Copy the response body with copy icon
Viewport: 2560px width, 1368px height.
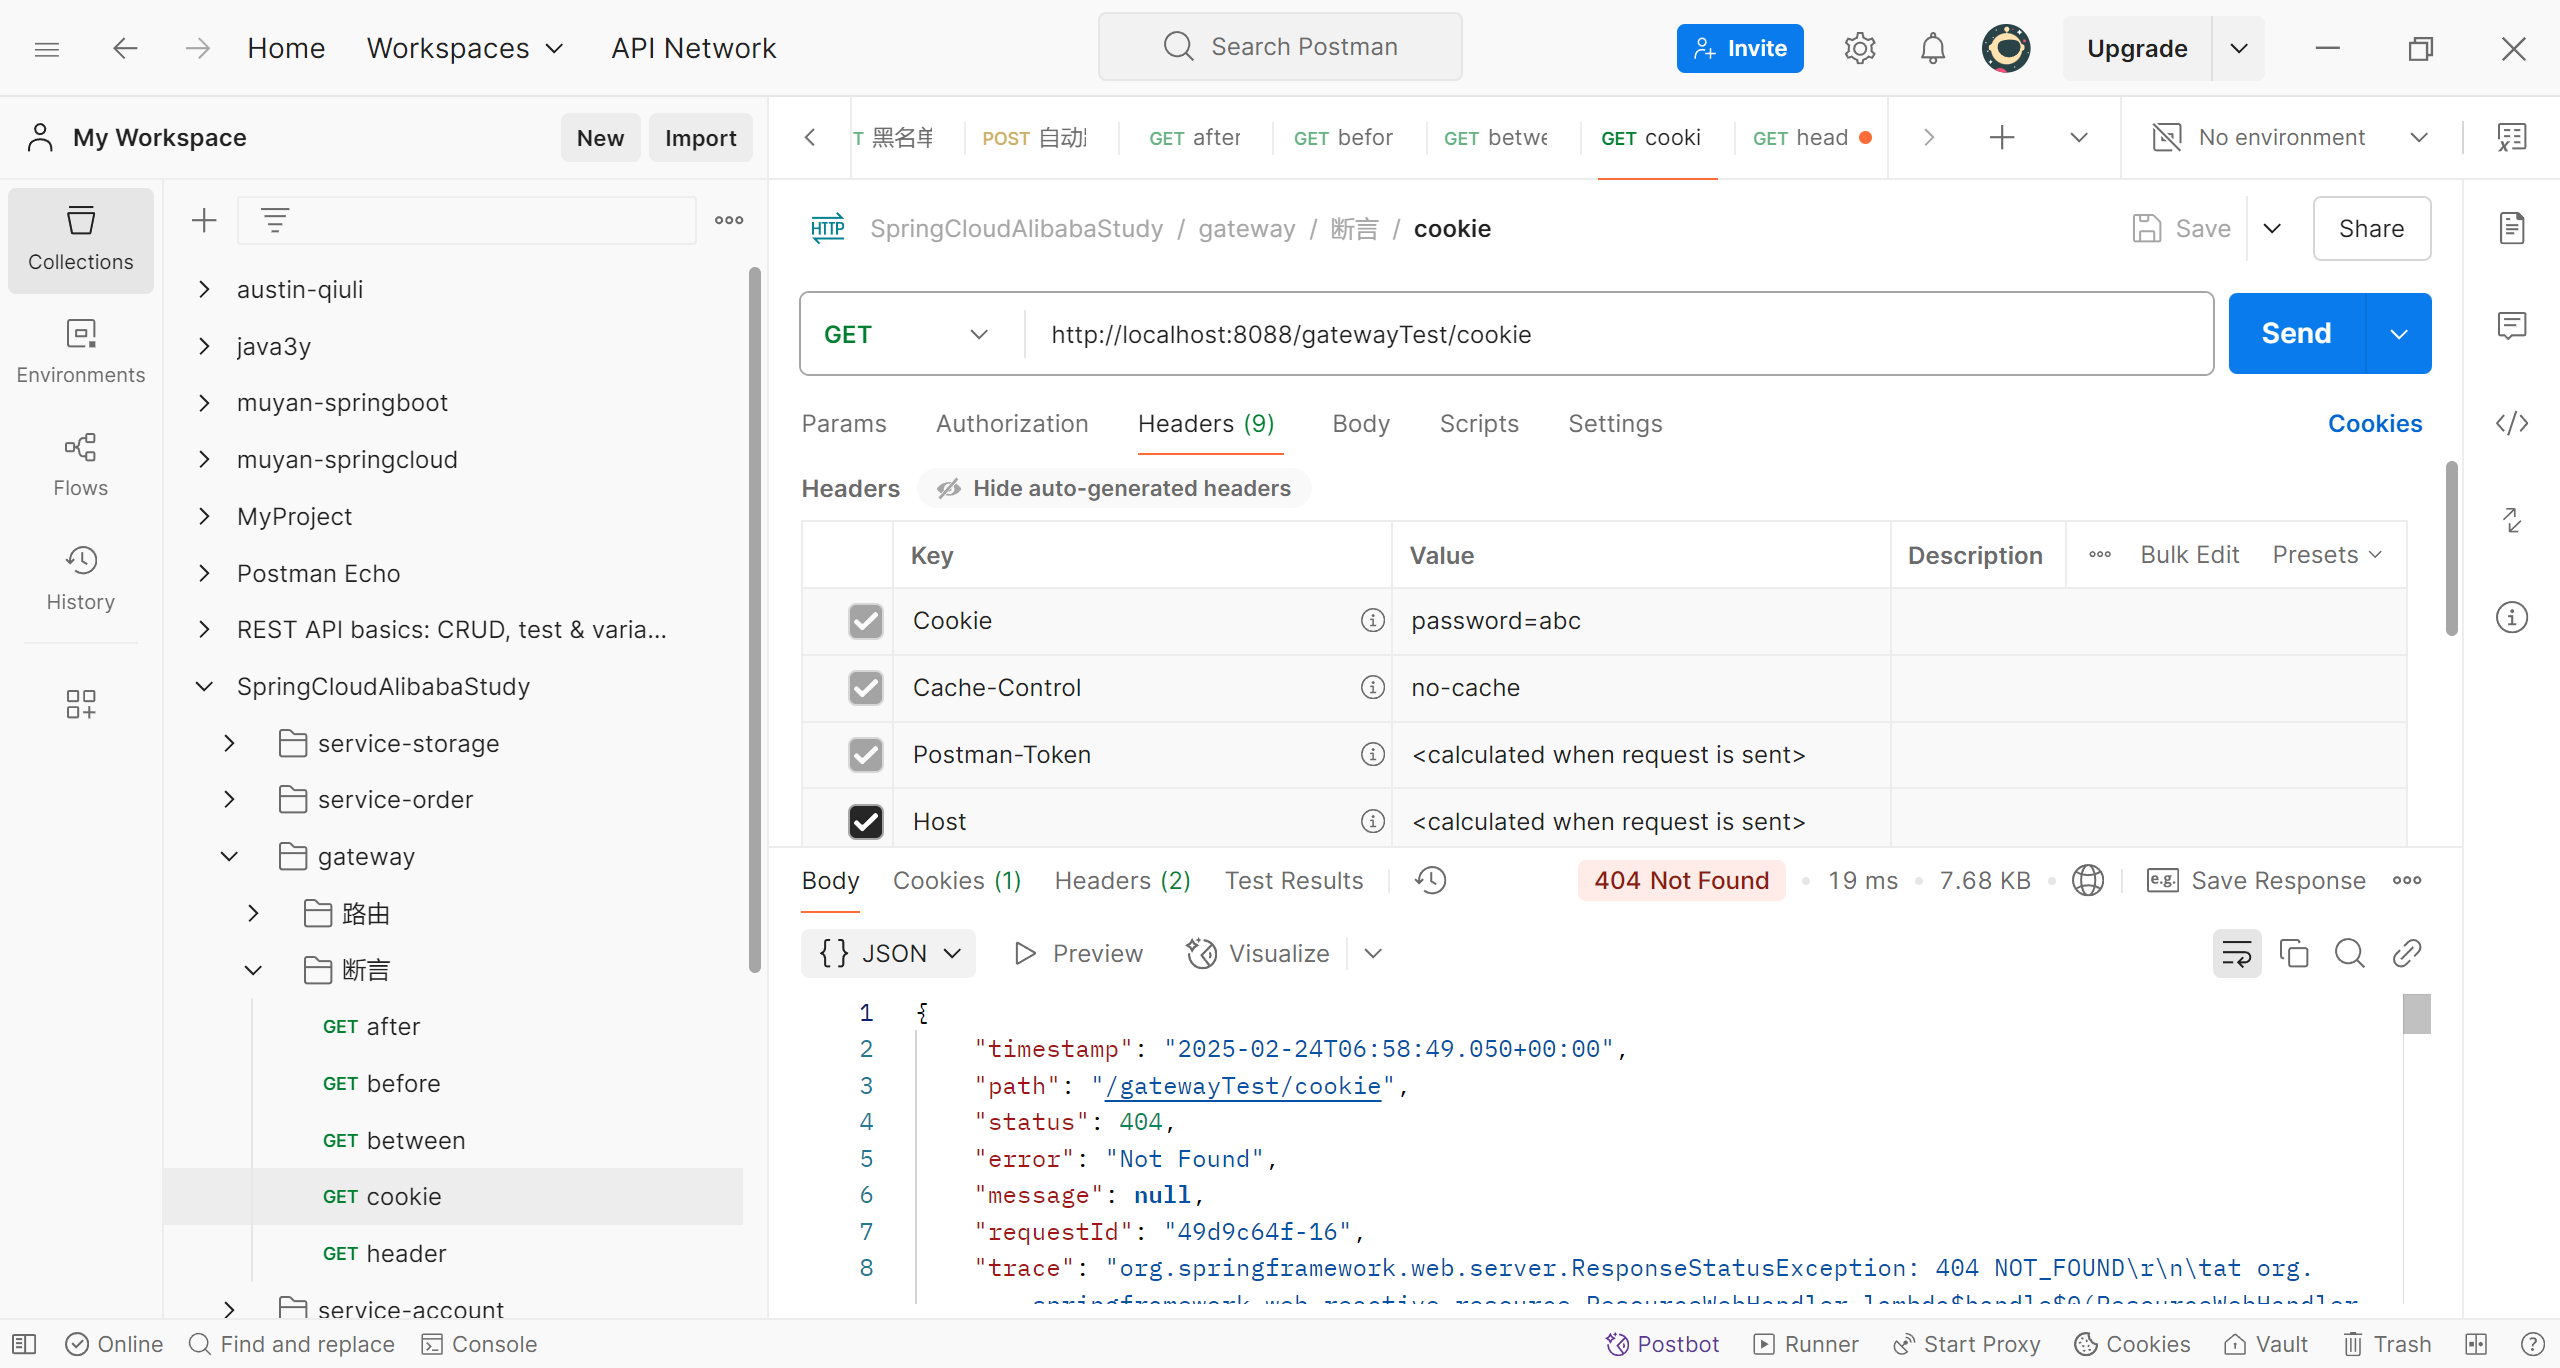click(2293, 953)
